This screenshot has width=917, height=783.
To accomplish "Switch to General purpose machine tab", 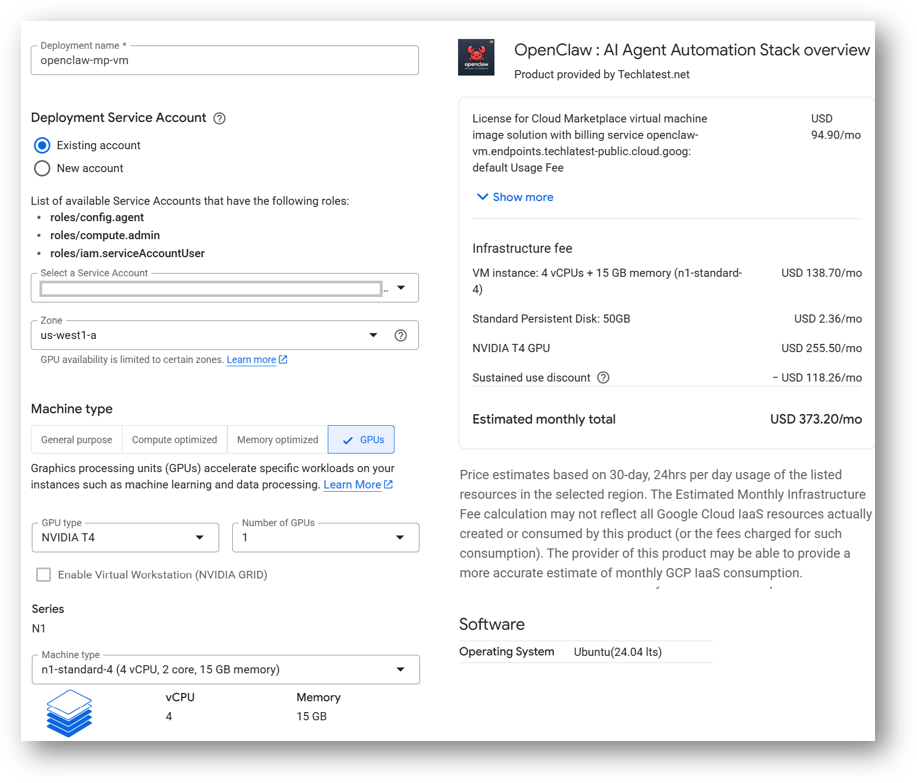I will pyautogui.click(x=77, y=440).
